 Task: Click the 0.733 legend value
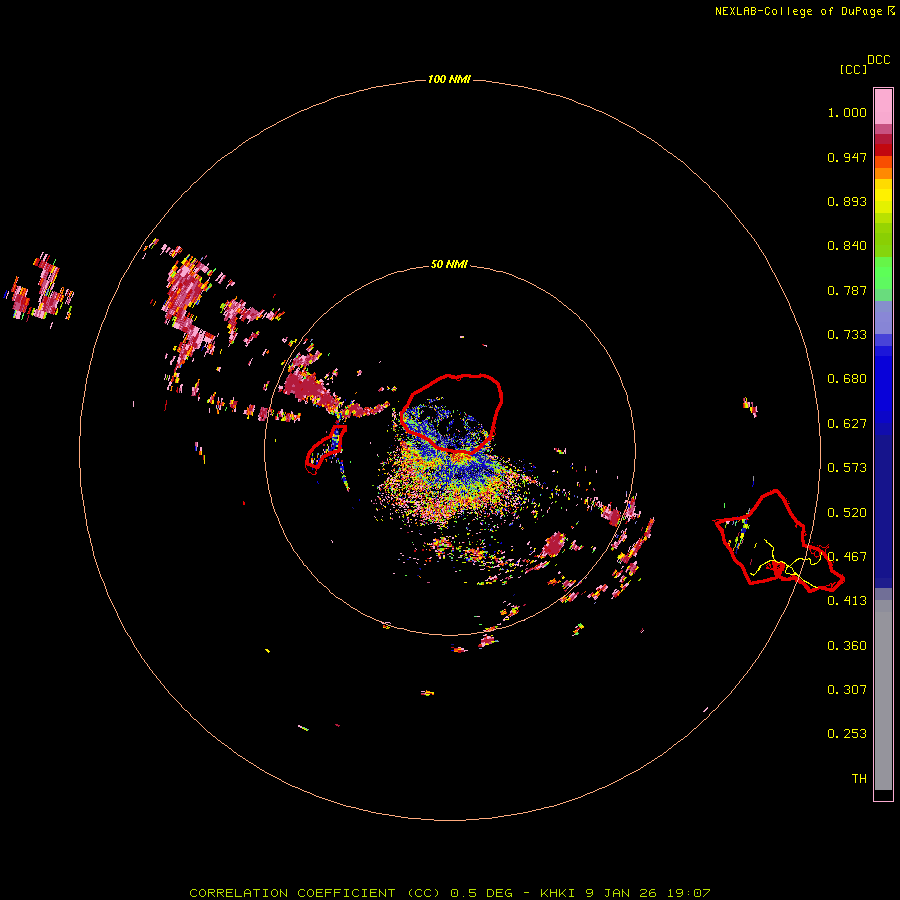(847, 335)
